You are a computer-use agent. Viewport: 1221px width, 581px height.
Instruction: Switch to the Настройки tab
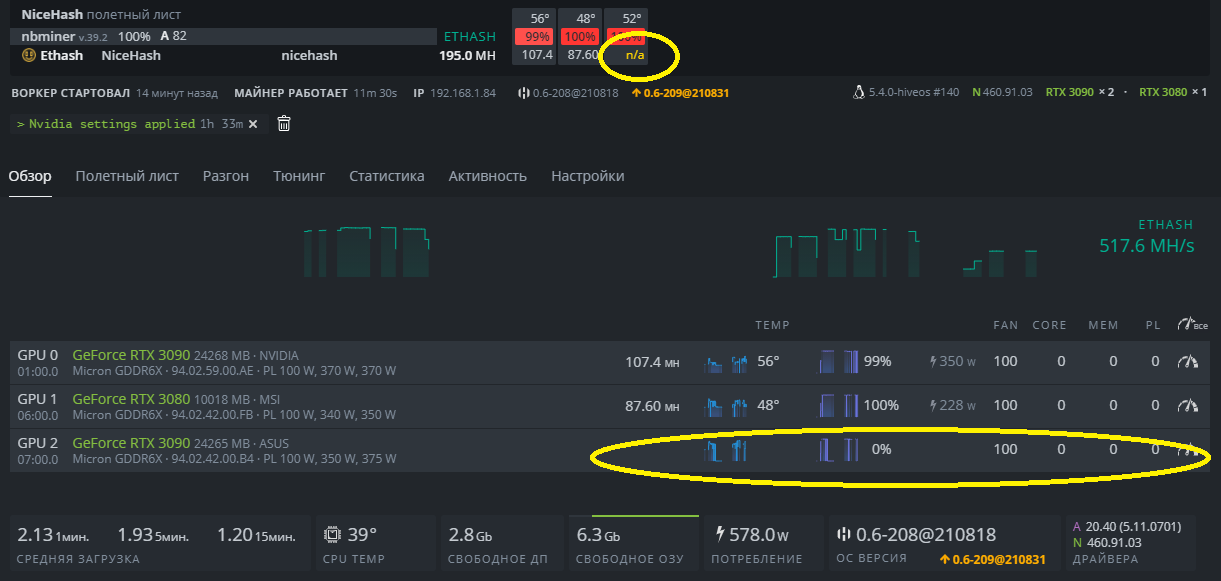coord(588,176)
